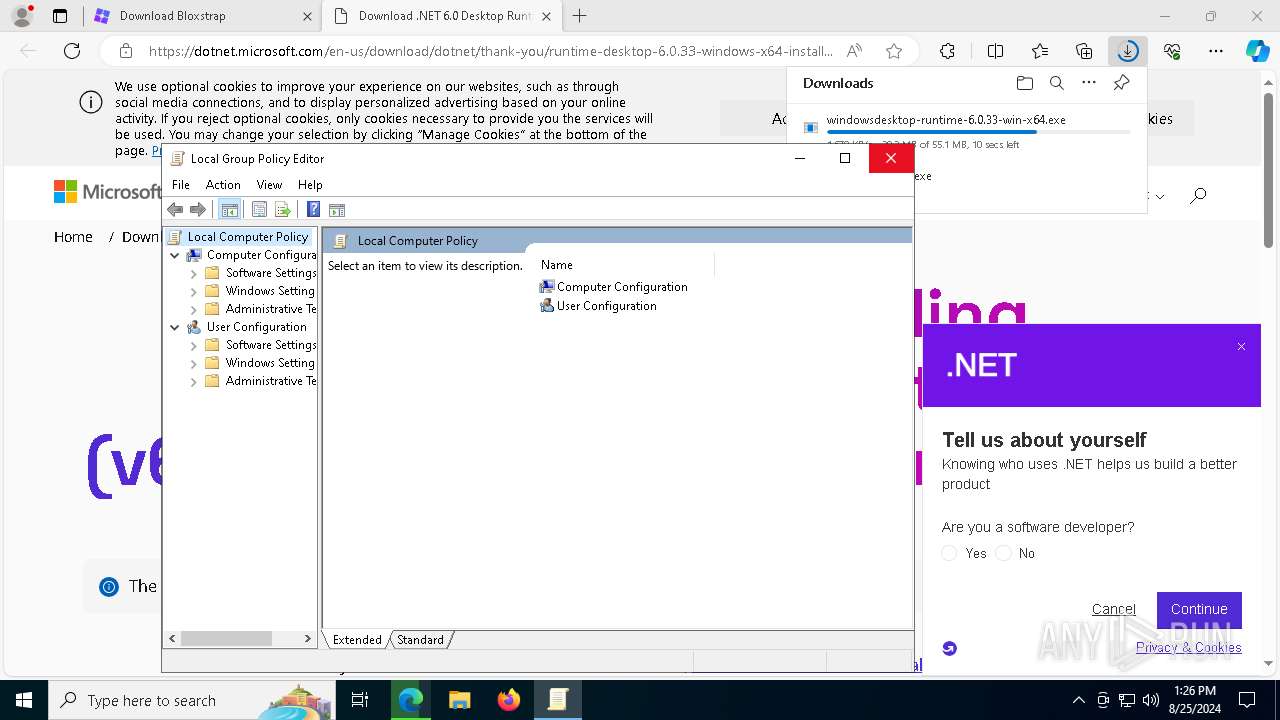Image resolution: width=1280 pixels, height=720 pixels.
Task: Close the .NET survey popup
Action: pyautogui.click(x=1241, y=347)
